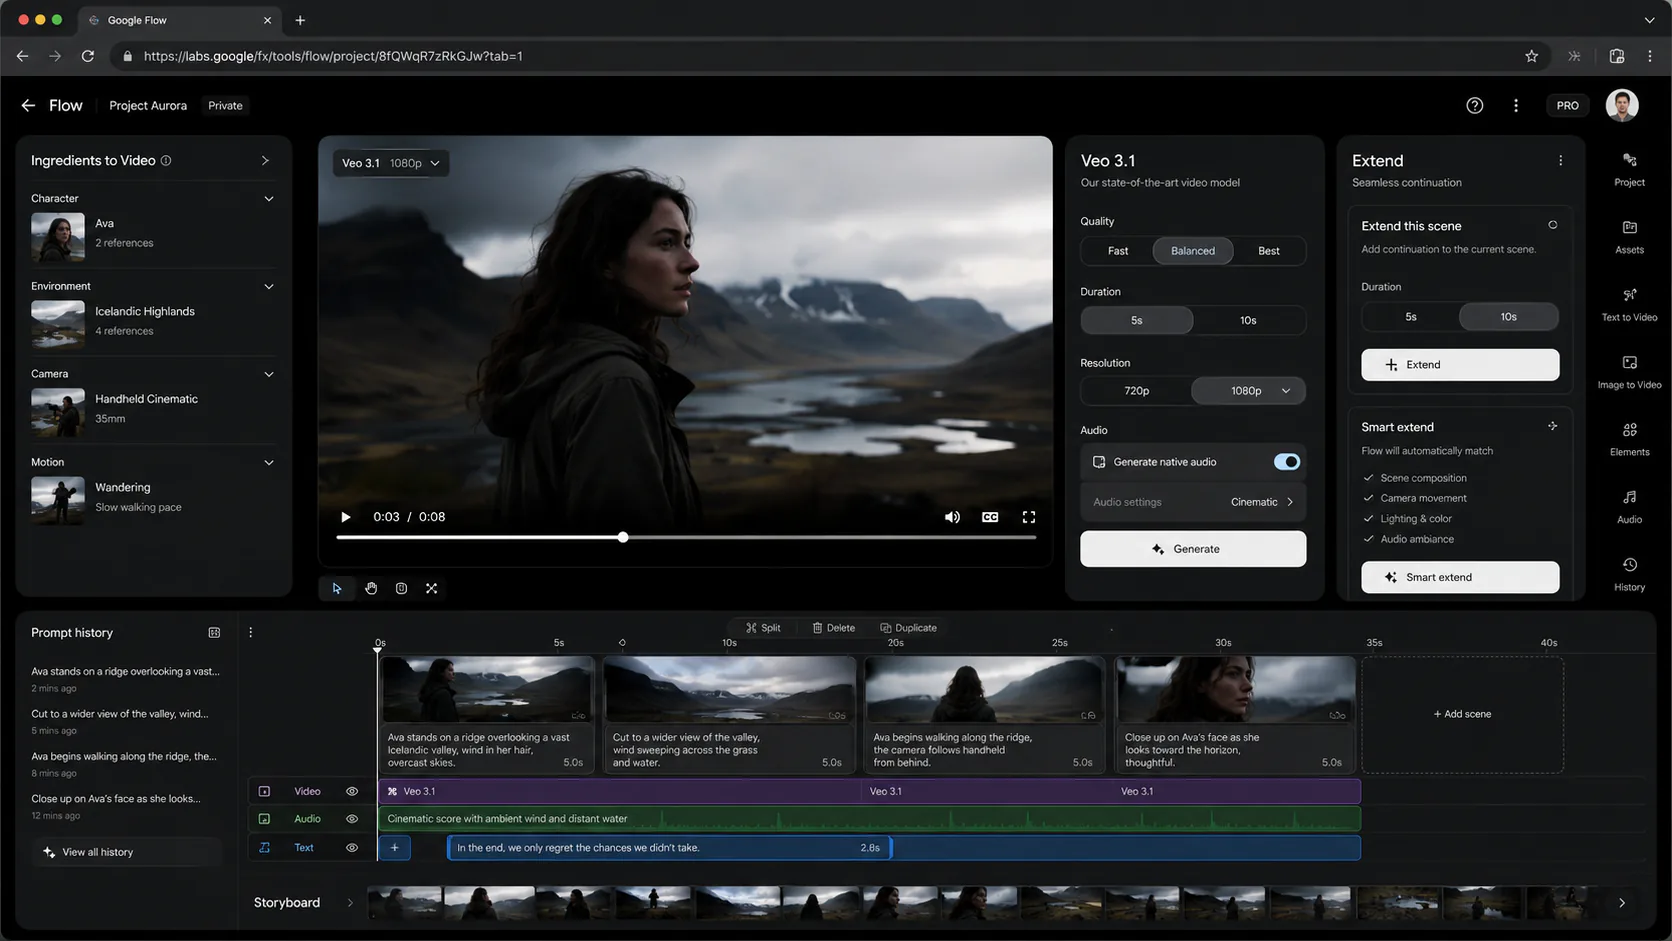Click Add scene placeholder
This screenshot has height=941, width=1672.
(x=1462, y=715)
